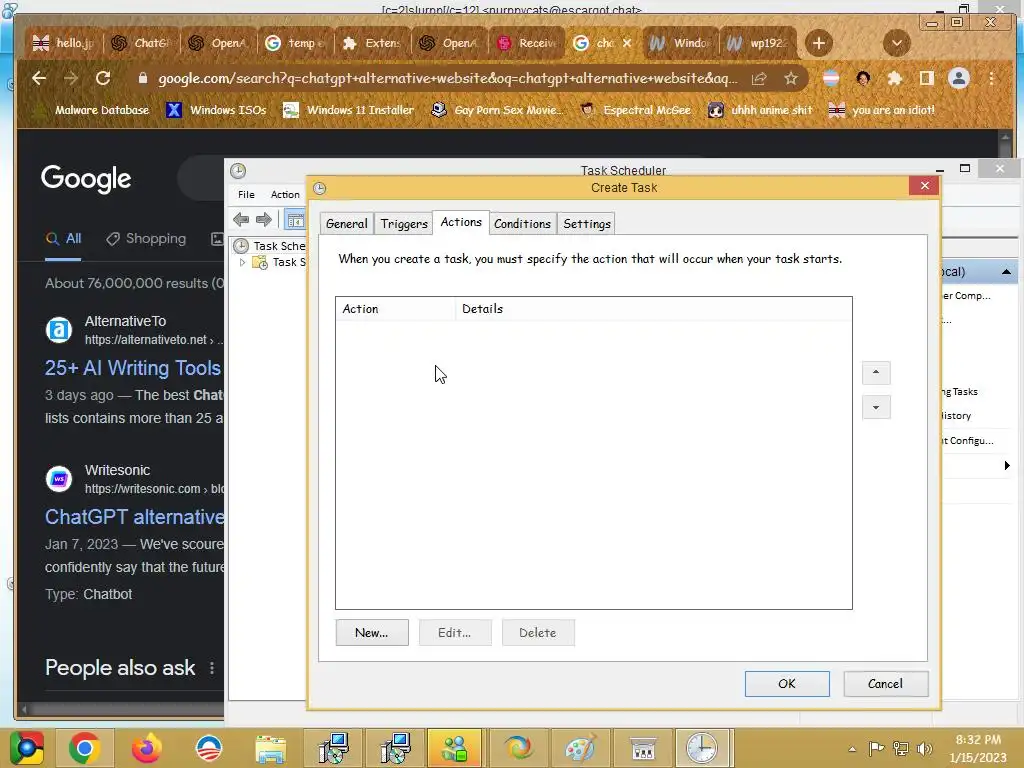This screenshot has width=1024, height=768.
Task: Open the Malware Database bookmark
Action: click(93, 110)
